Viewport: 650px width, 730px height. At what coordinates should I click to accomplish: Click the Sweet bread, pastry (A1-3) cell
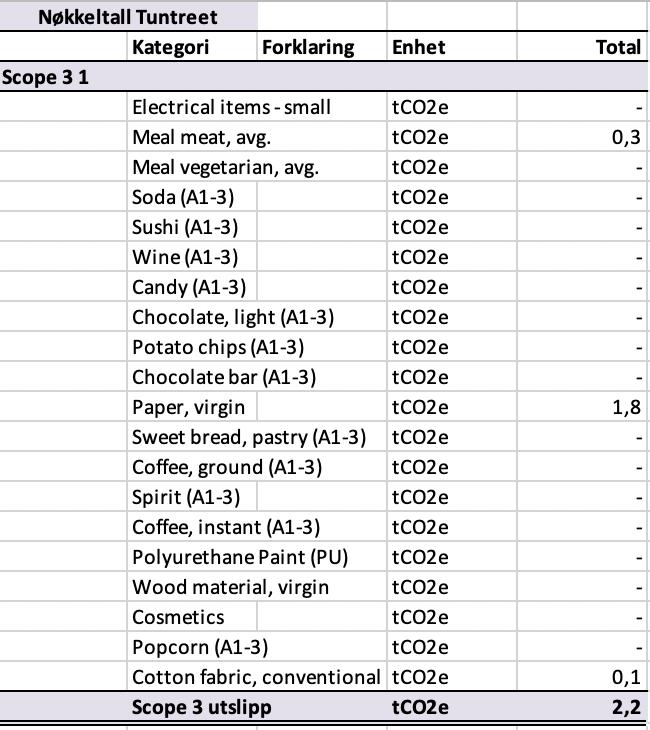(257, 437)
